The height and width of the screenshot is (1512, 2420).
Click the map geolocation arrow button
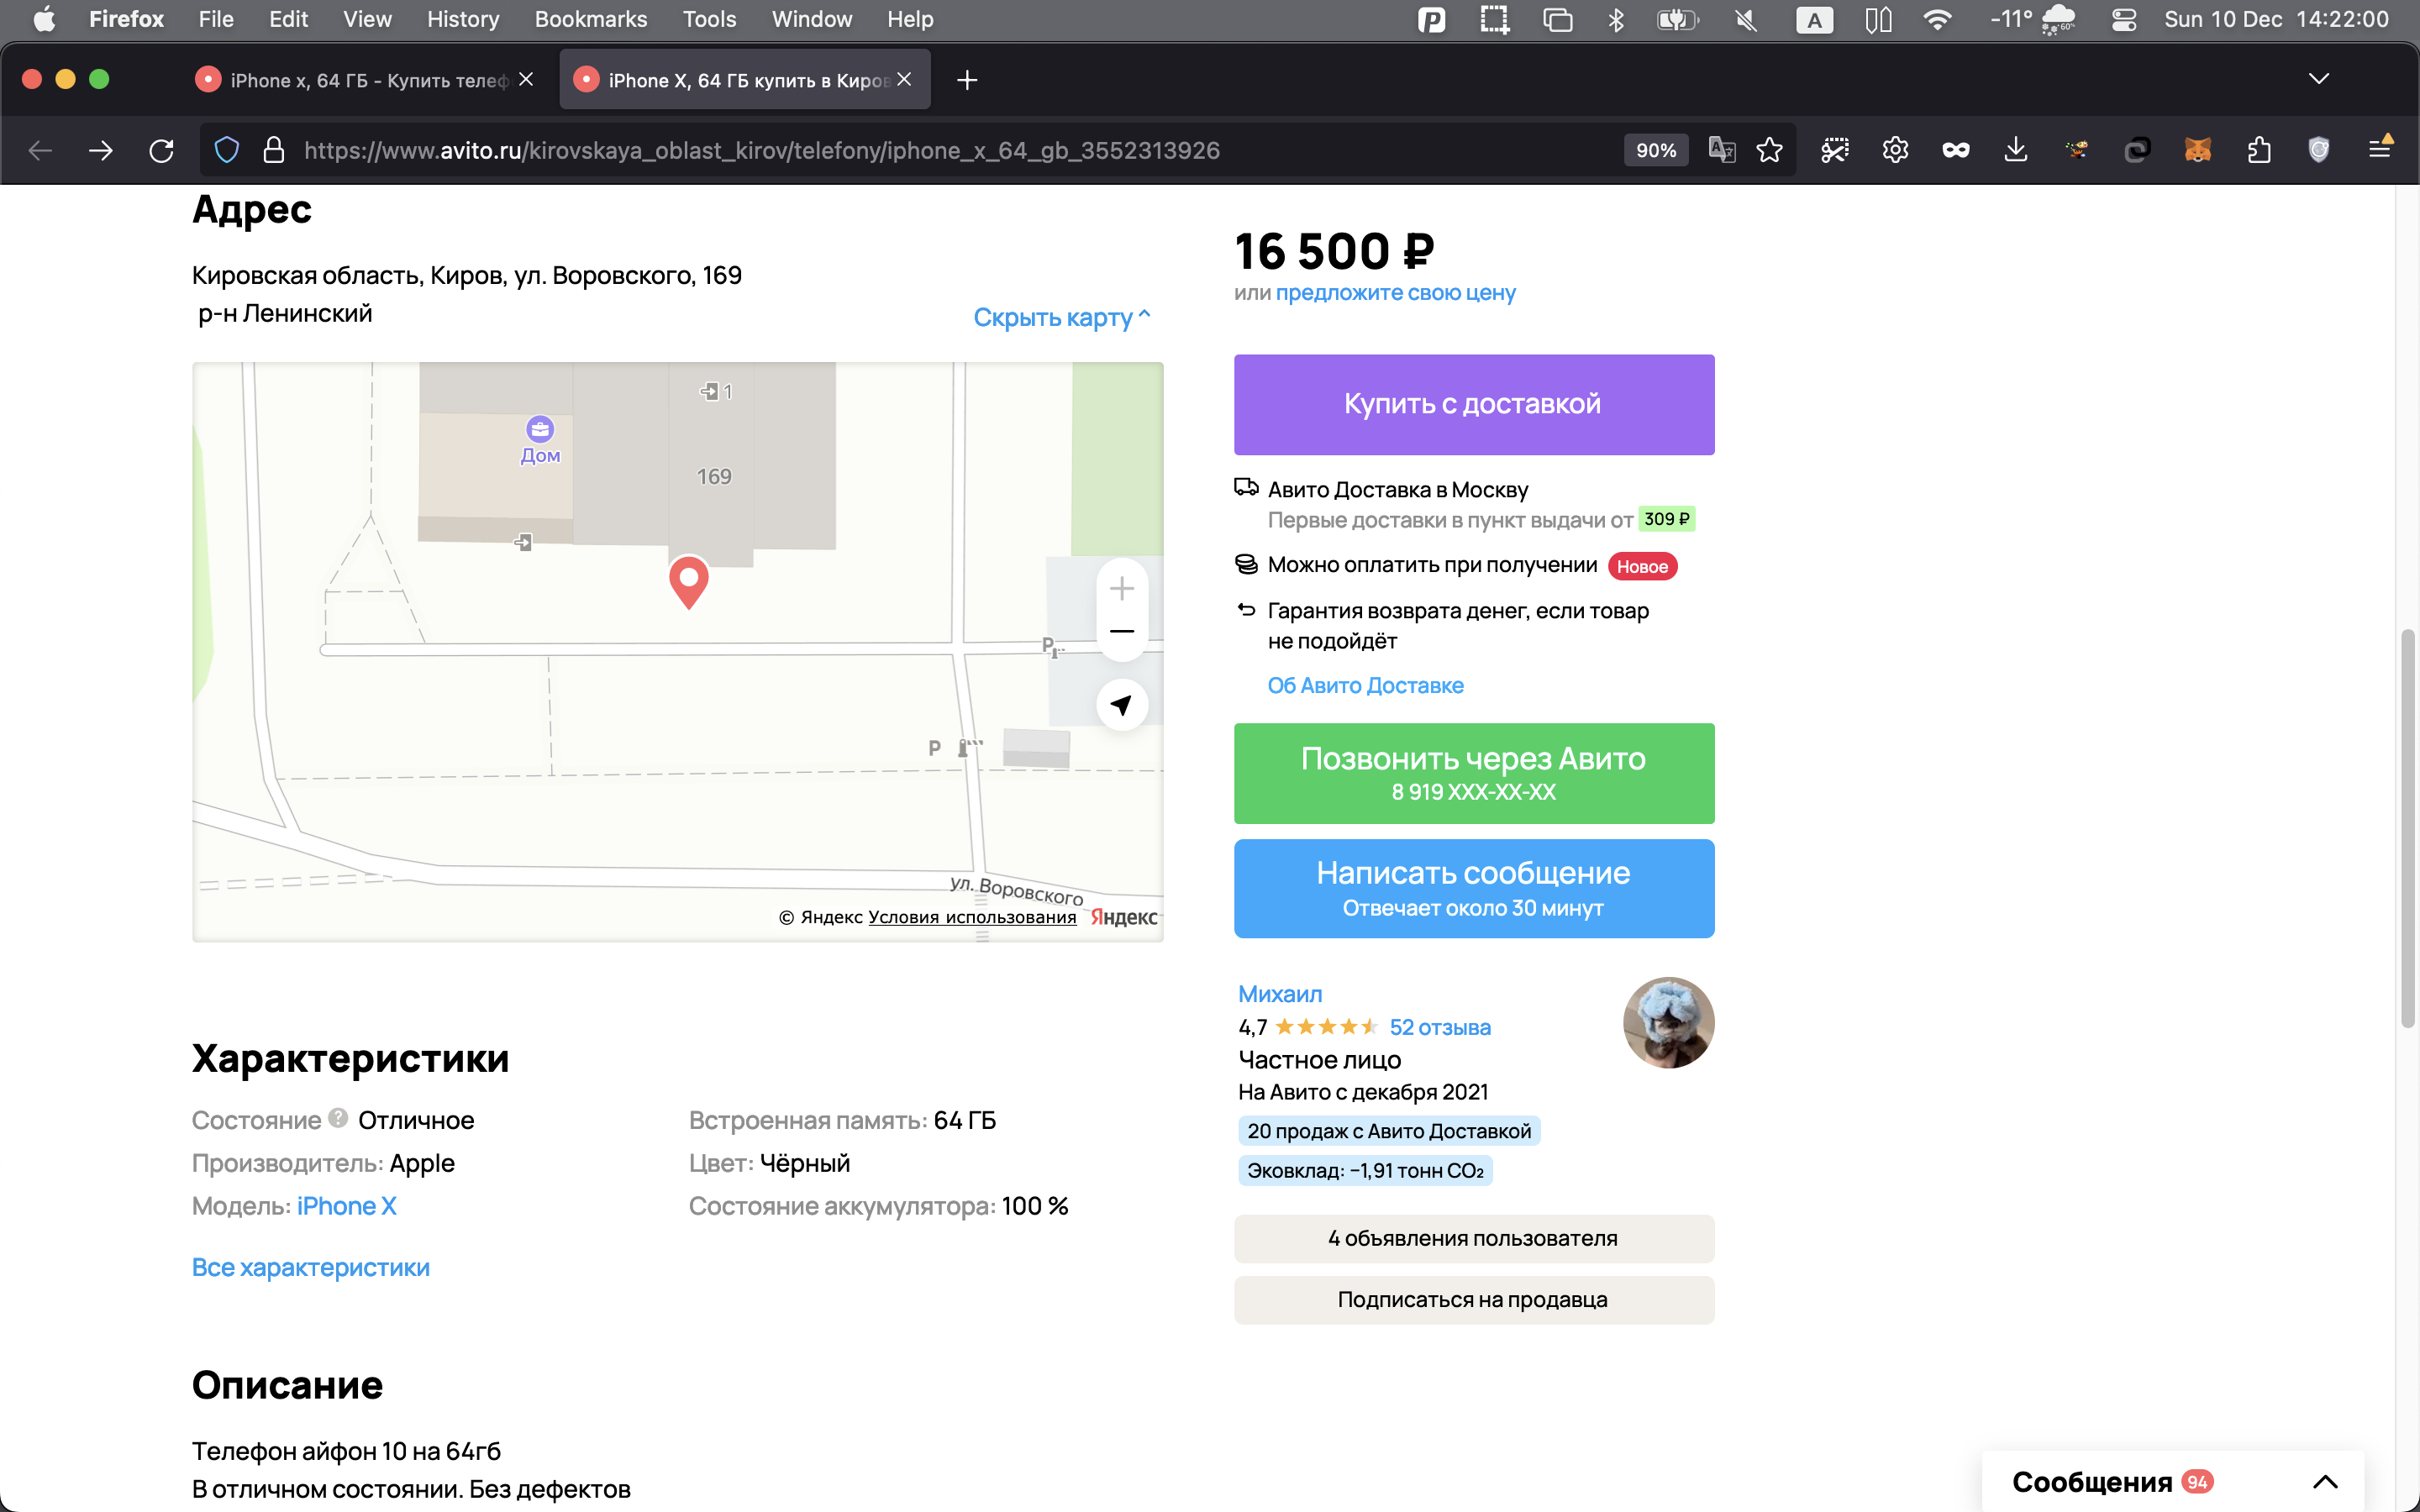coord(1121,705)
